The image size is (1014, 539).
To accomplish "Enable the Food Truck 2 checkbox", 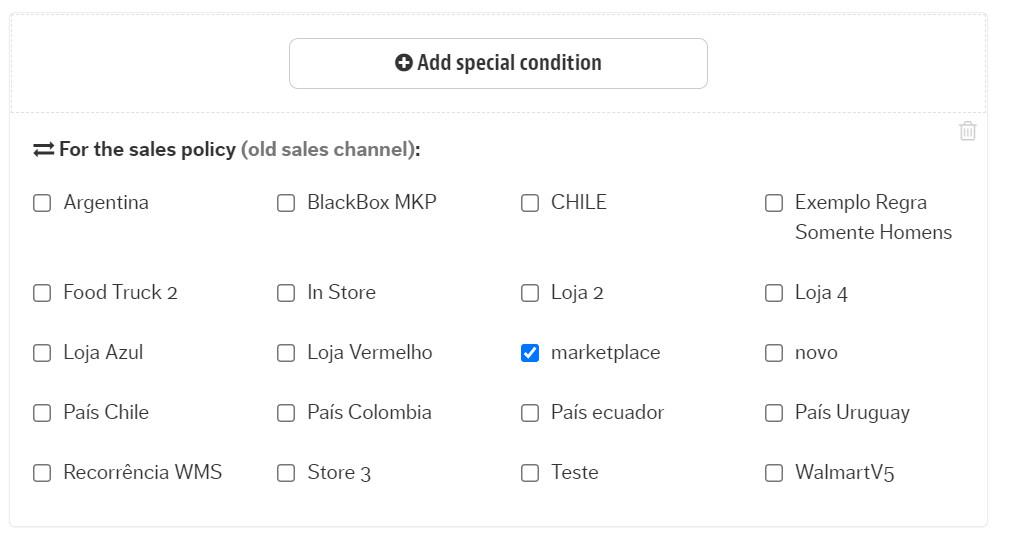I will point(42,293).
